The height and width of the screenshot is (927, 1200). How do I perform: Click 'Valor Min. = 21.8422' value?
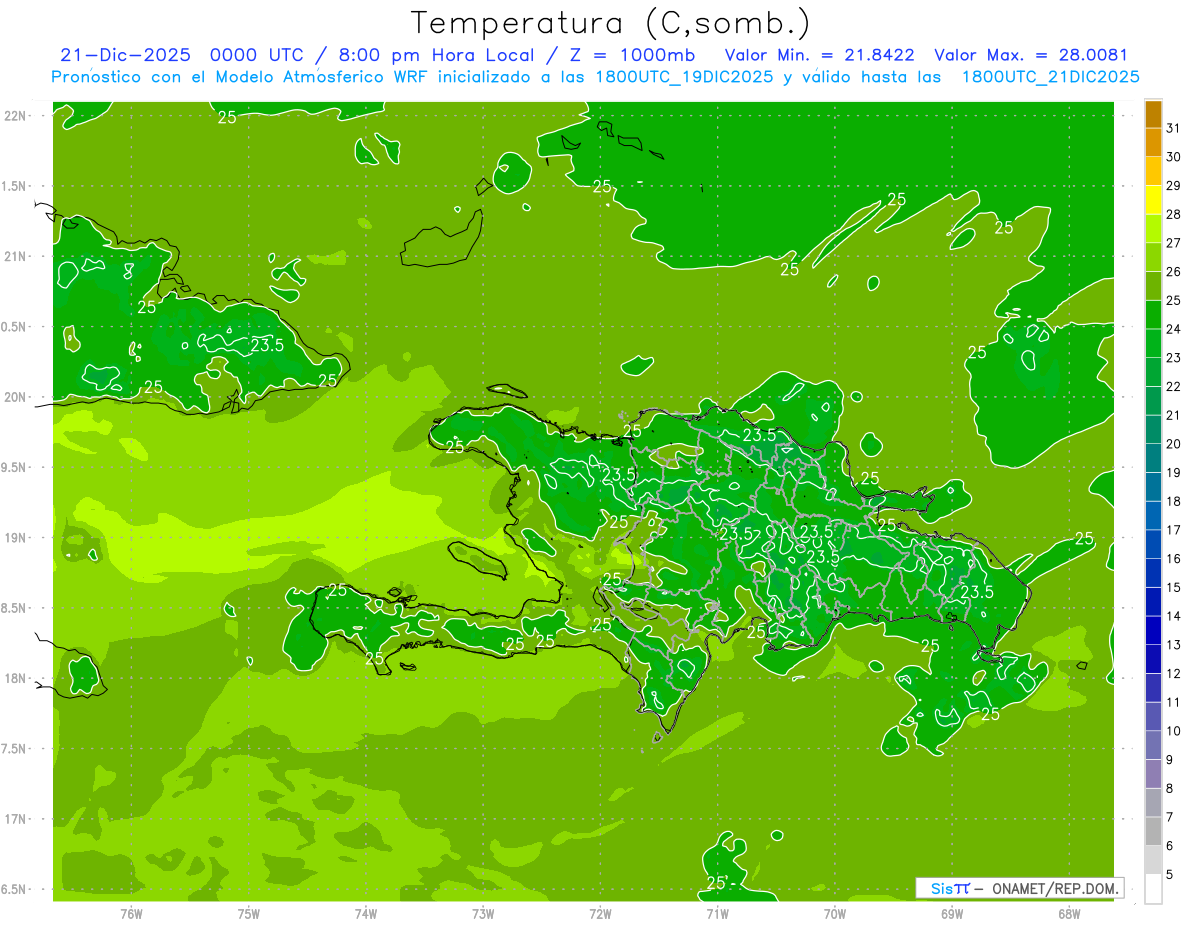click(x=819, y=55)
